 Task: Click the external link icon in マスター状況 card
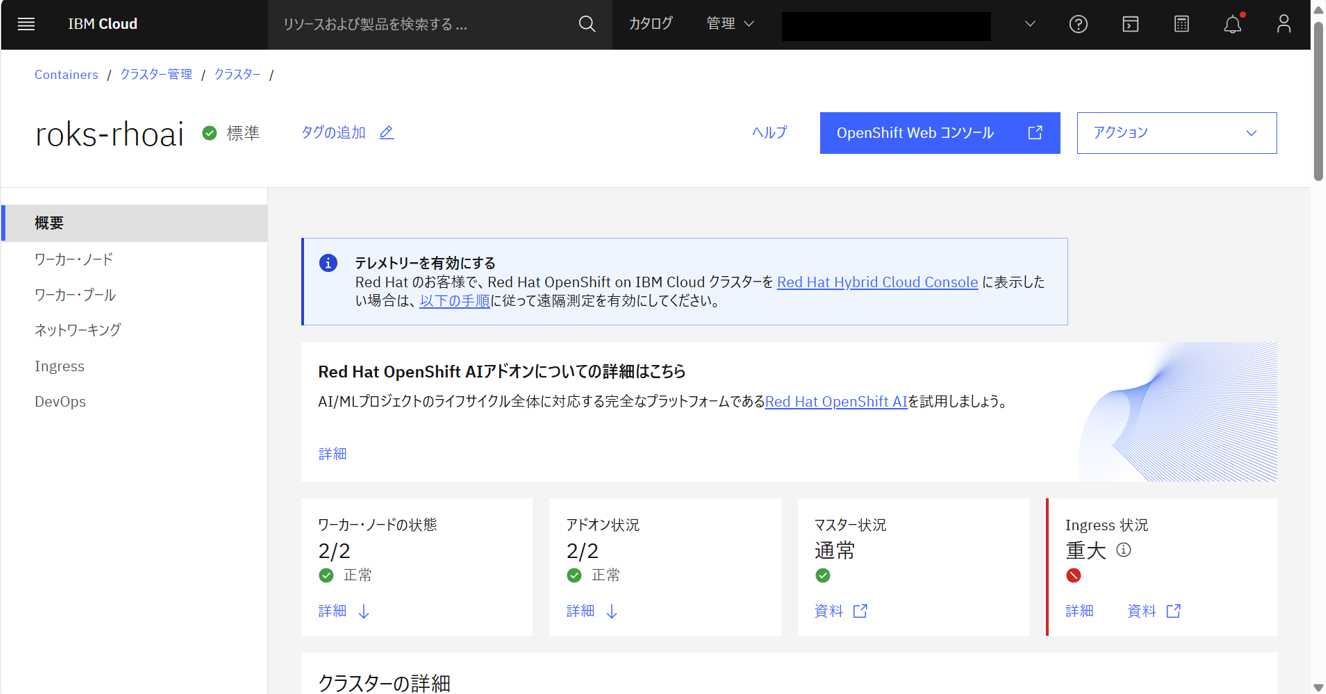pyautogui.click(x=860, y=611)
